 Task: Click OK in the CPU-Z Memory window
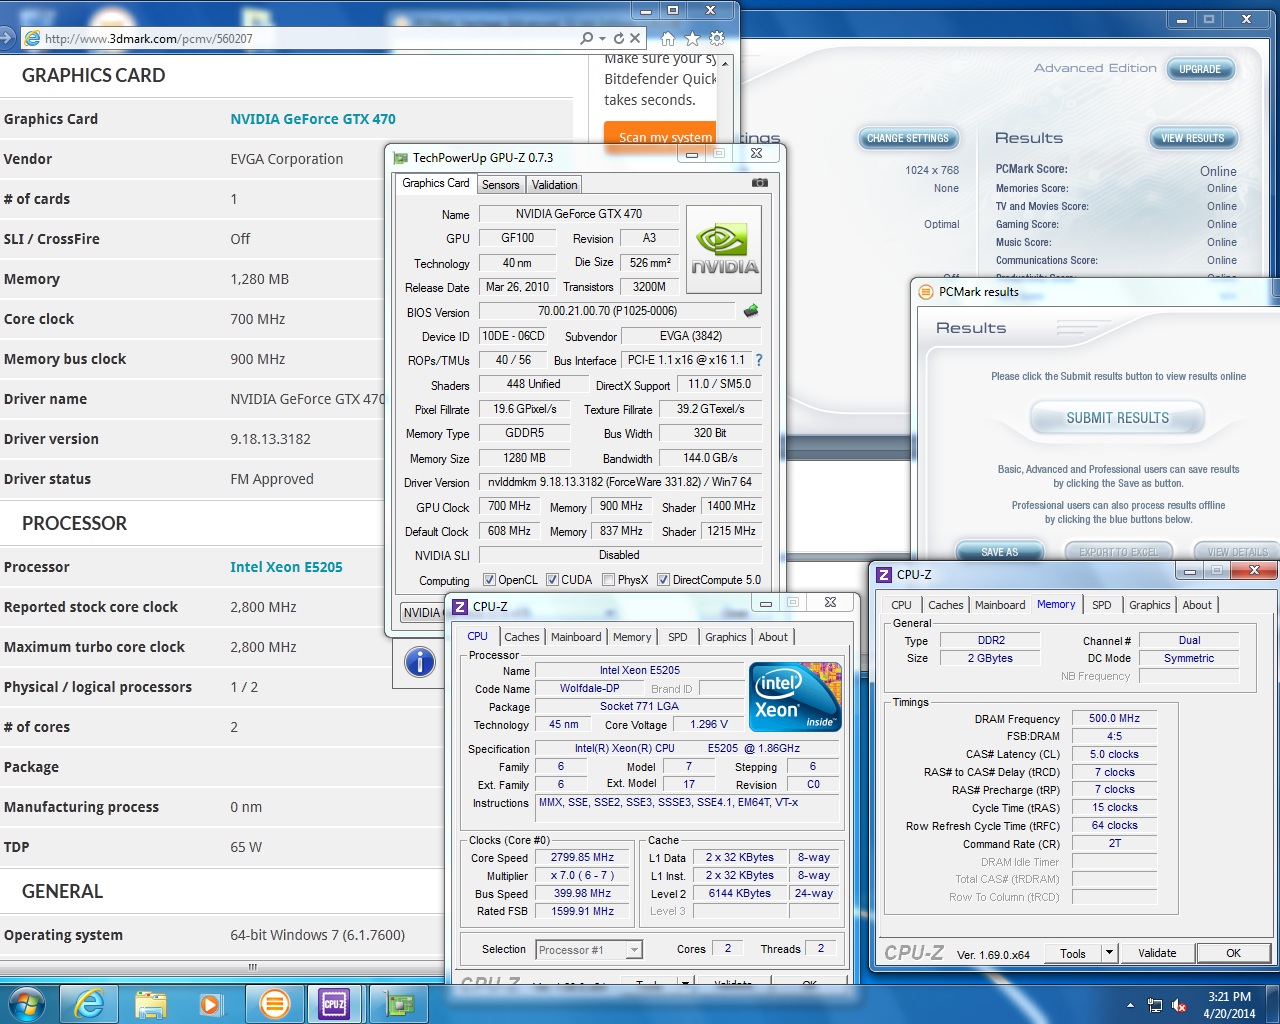1233,953
